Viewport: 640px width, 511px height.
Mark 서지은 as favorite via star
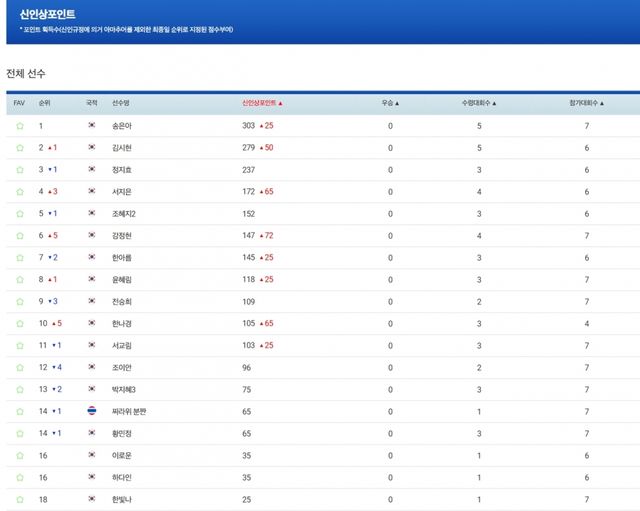click(x=19, y=192)
